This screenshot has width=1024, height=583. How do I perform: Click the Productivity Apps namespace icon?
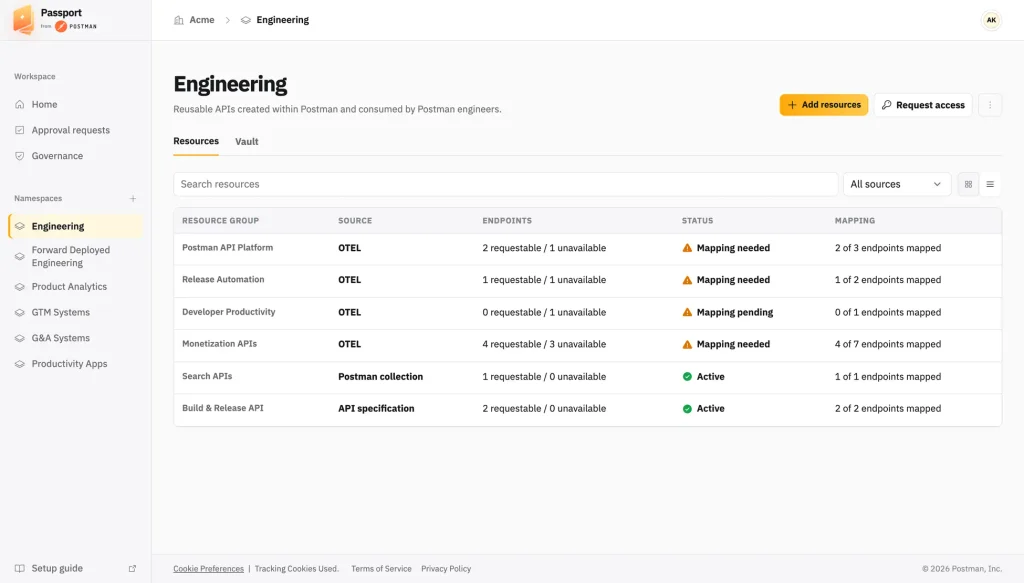(20, 364)
